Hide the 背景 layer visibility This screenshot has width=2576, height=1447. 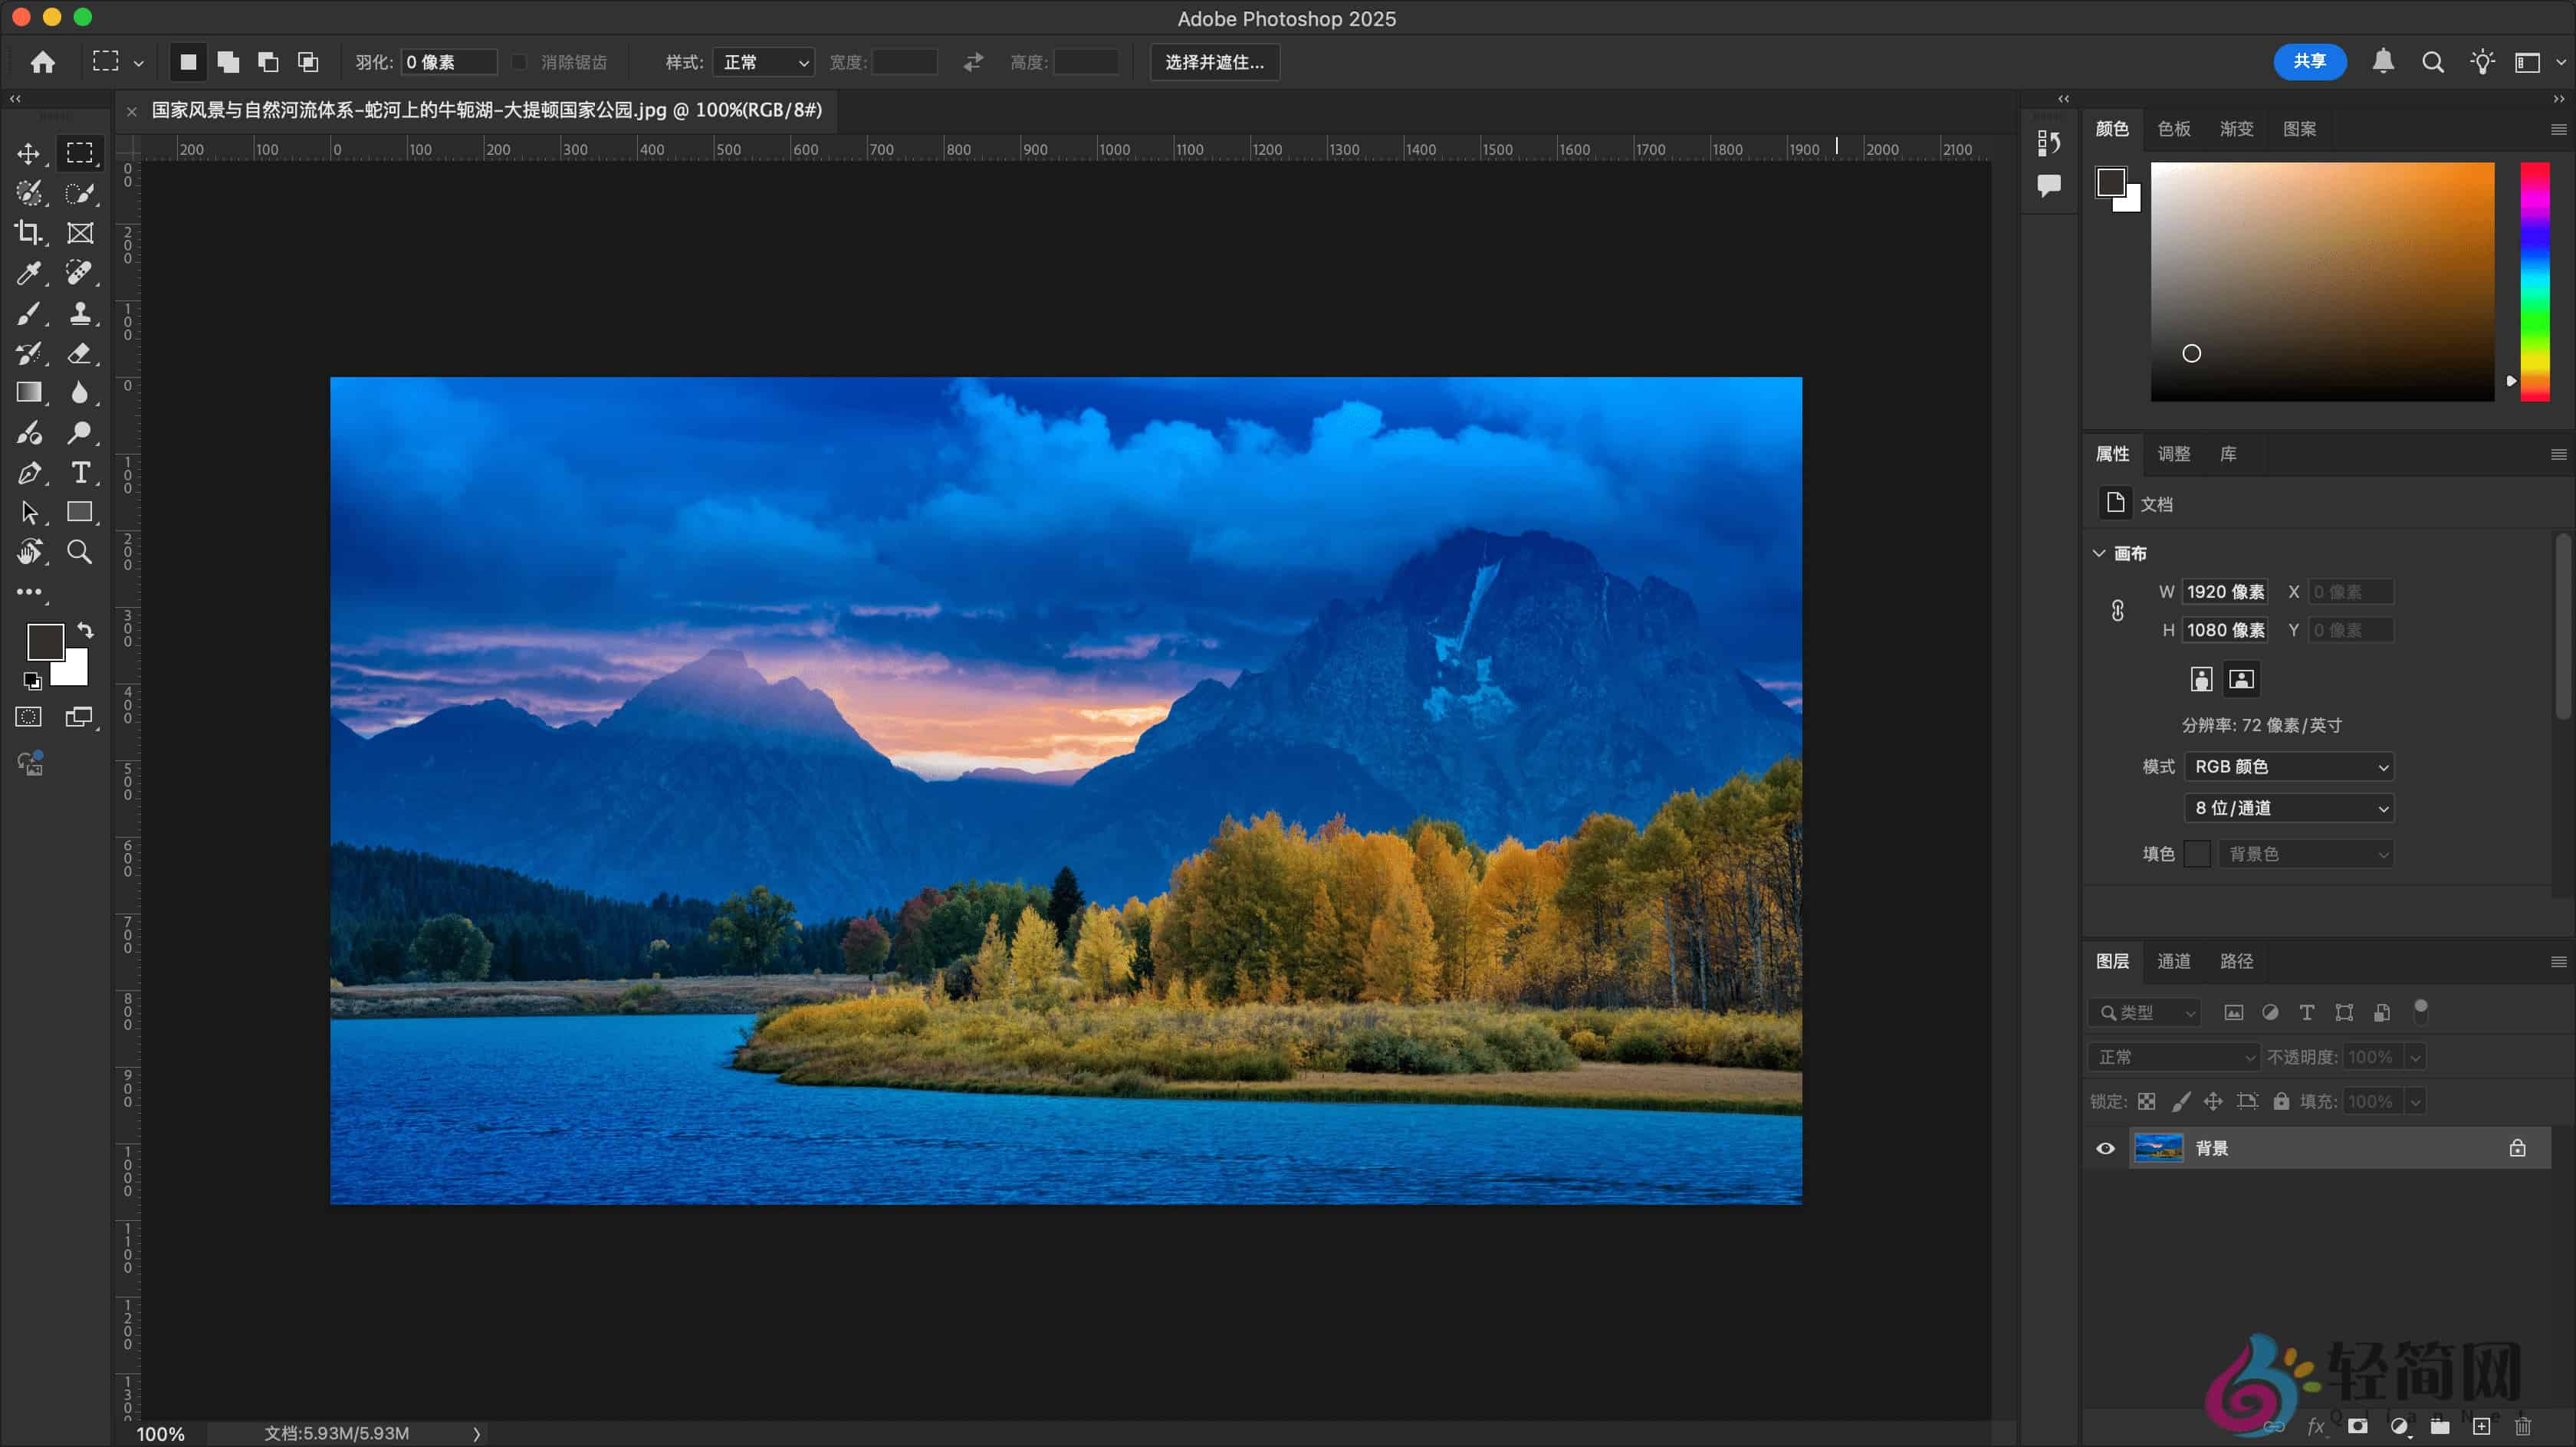[x=2105, y=1148]
